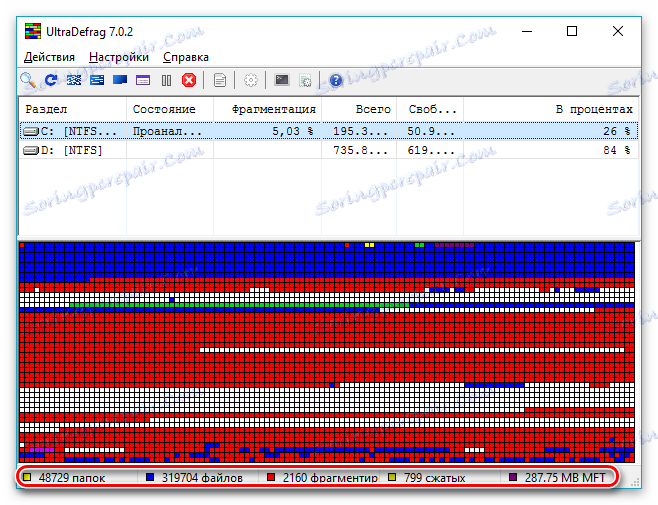Click the 2160 фрагментир status entry
Image resolution: width=658 pixels, height=505 pixels.
pyautogui.click(x=330, y=478)
